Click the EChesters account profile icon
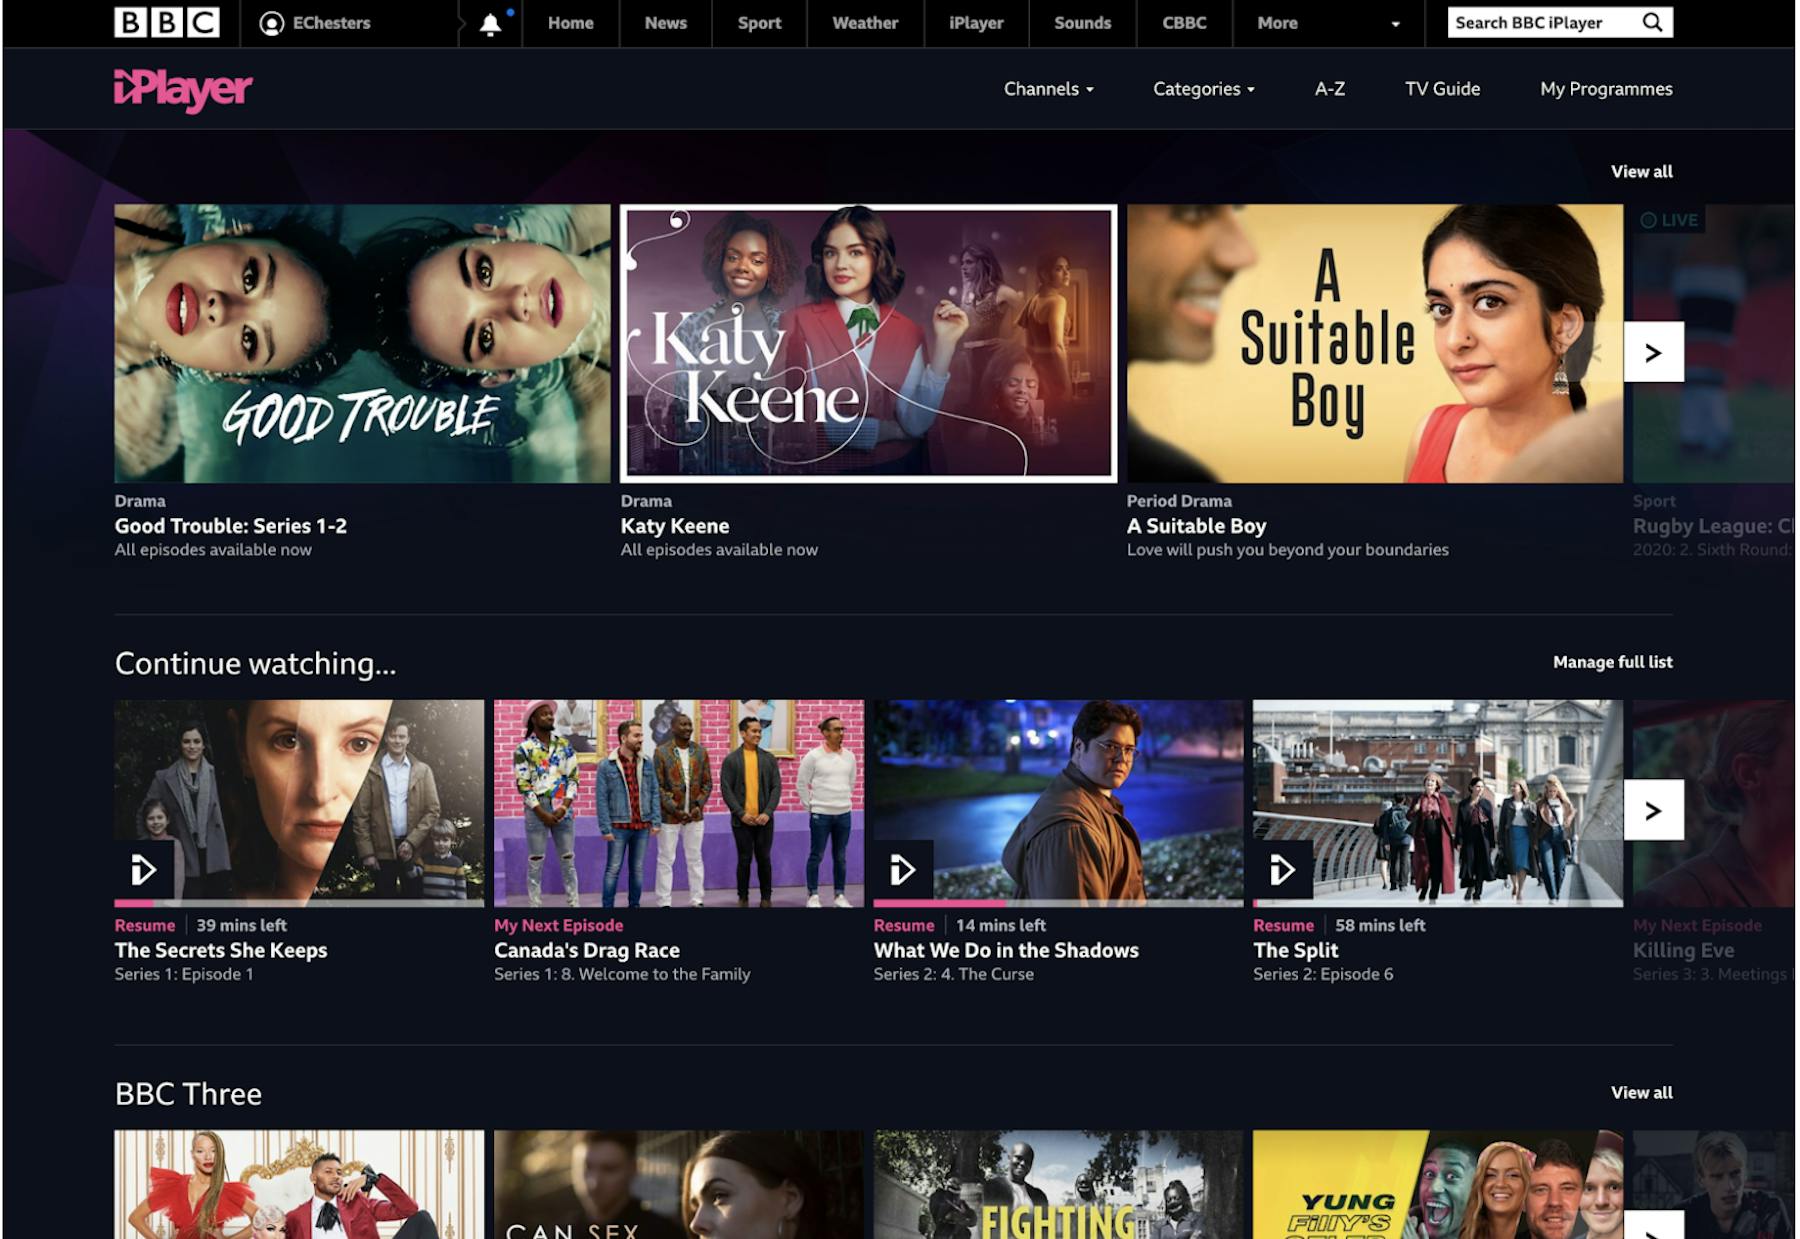1800x1239 pixels. [271, 23]
